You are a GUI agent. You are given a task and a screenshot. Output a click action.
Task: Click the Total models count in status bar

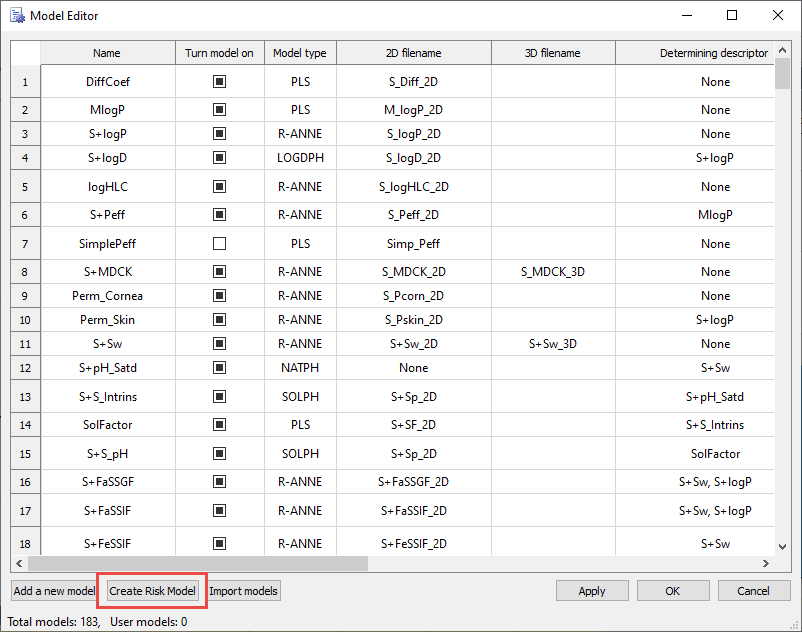coord(54,622)
